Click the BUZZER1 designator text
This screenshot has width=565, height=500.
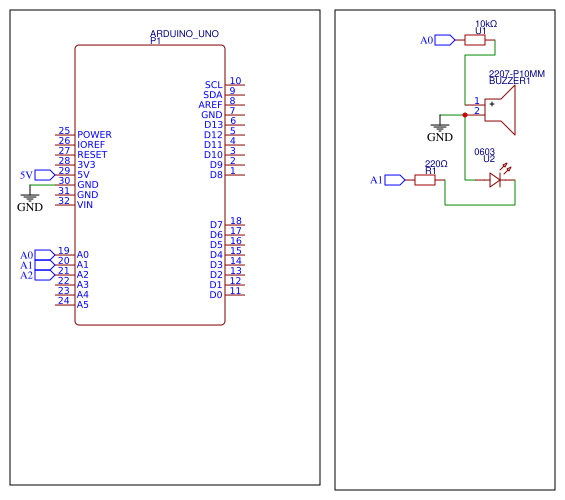509,81
